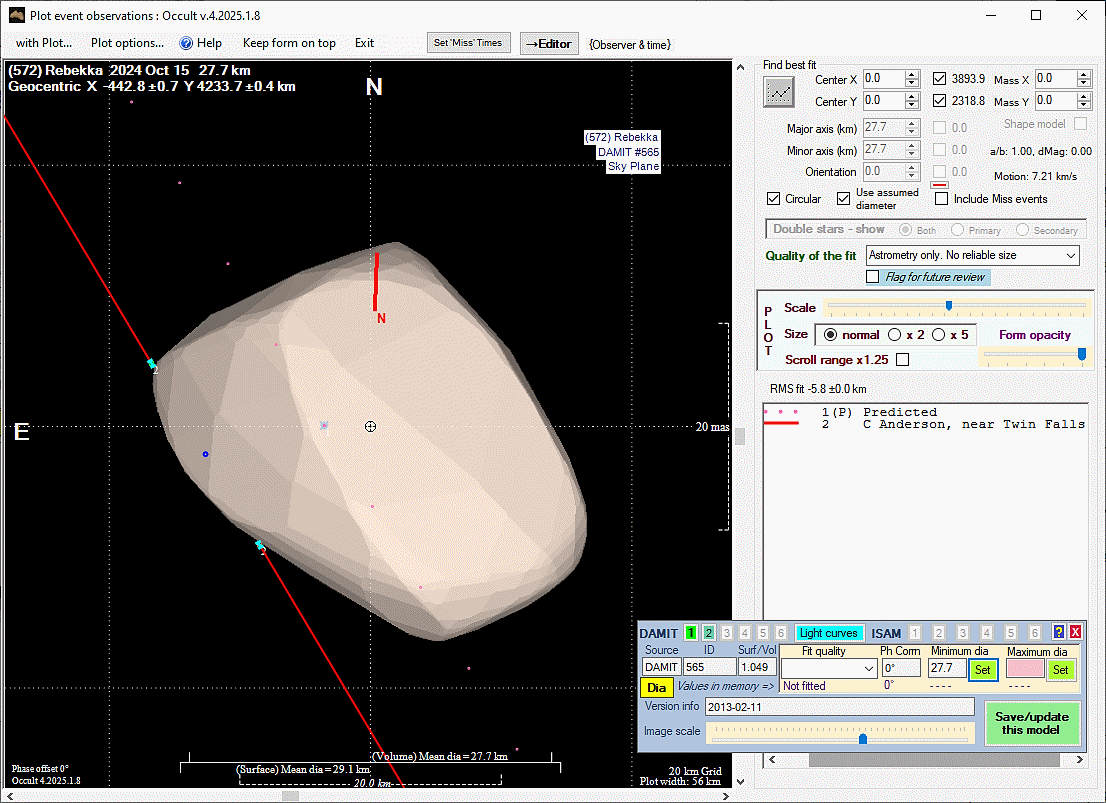The width and height of the screenshot is (1106, 803).
Task: Open the Plot options menu
Action: (127, 43)
